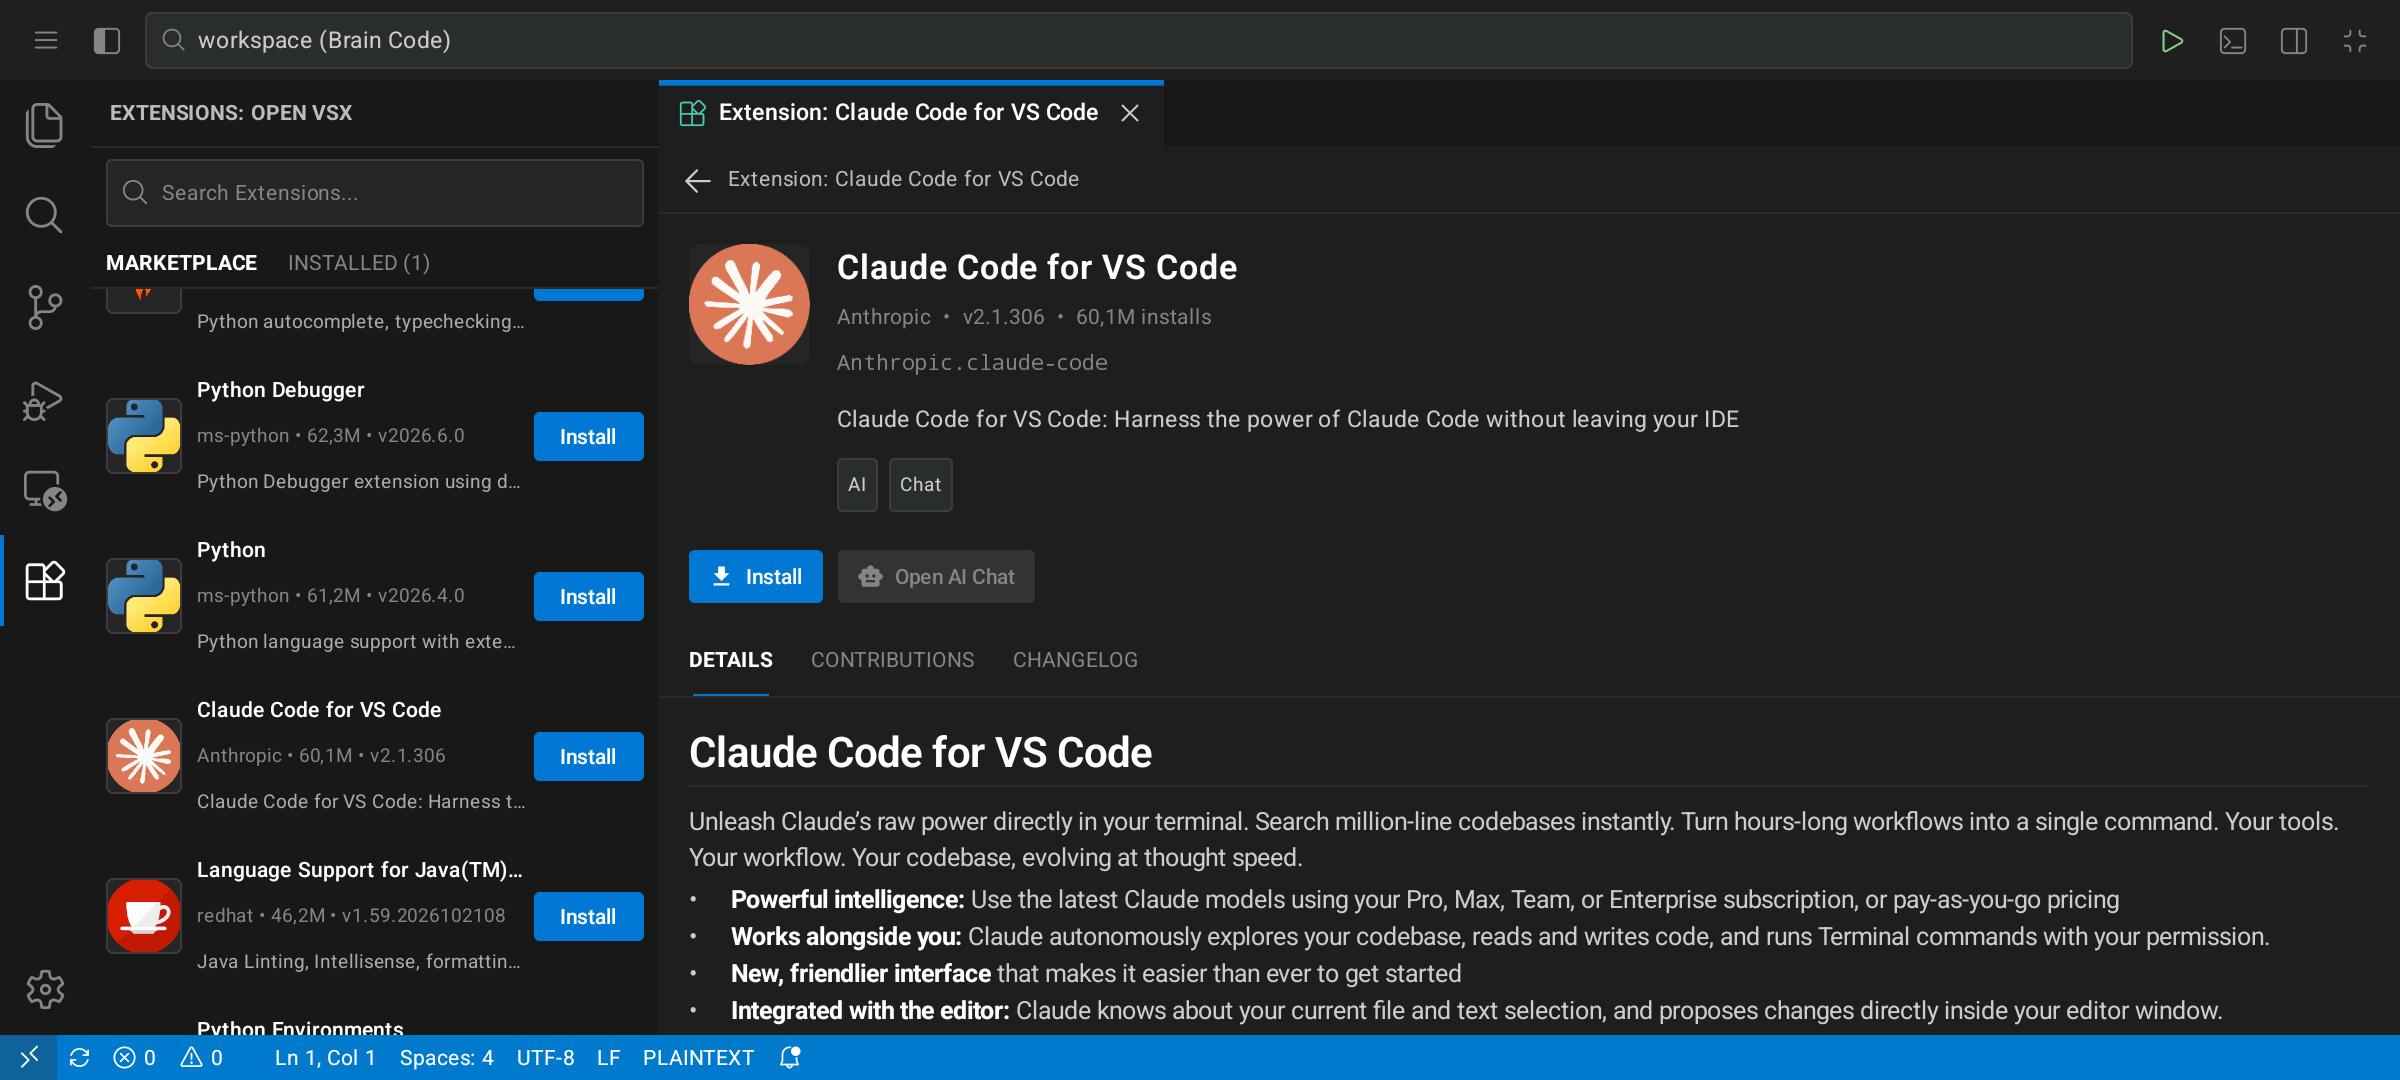
Task: Click the sync changes icon in status bar
Action: pyautogui.click(x=80, y=1058)
